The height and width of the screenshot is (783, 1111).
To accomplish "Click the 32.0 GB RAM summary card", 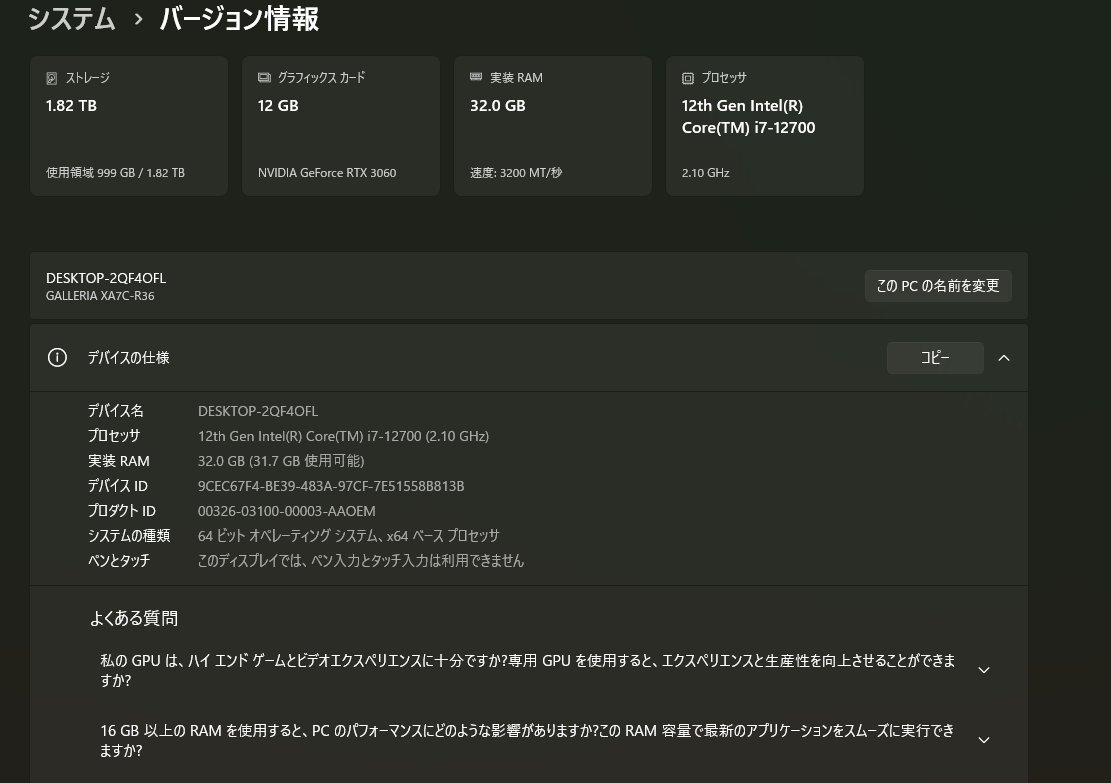I will (x=552, y=125).
